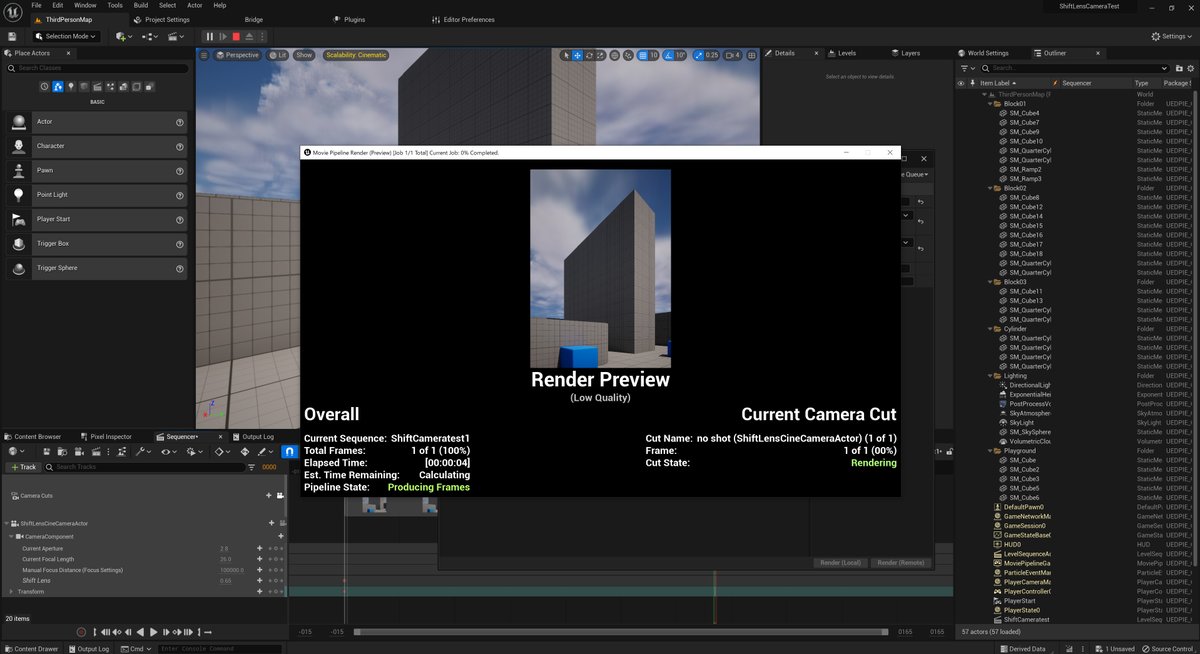Open the add content quick-menu icon
Image resolution: width=1200 pixels, height=654 pixels.
coord(122,36)
